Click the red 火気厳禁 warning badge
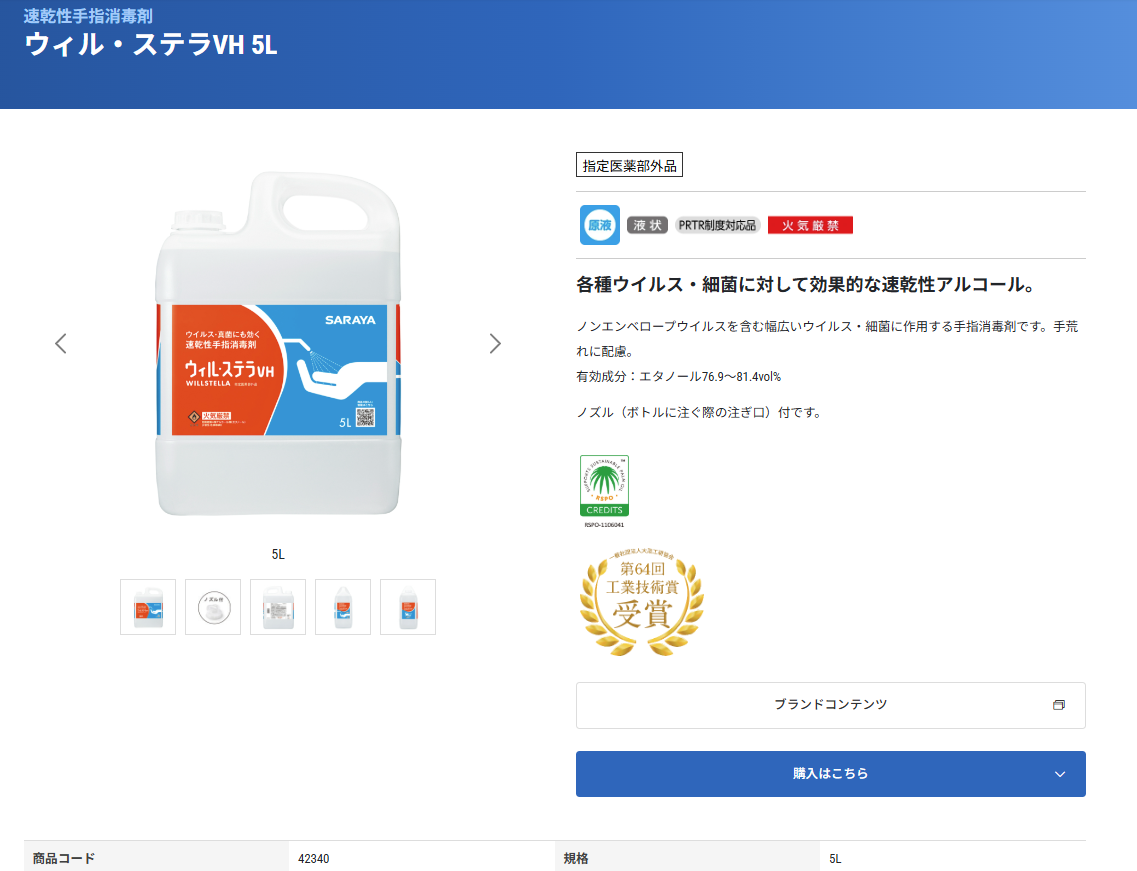The image size is (1137, 871). (810, 225)
